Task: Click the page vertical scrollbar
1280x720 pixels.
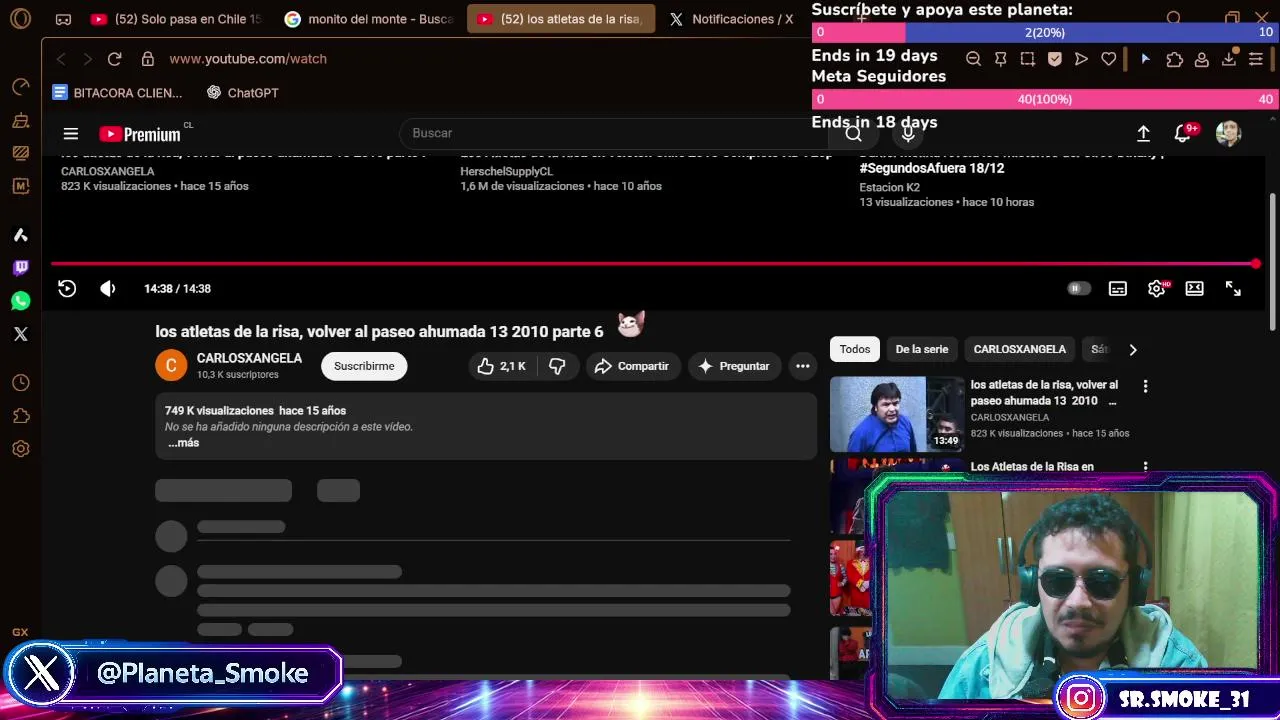Action: 1273,260
